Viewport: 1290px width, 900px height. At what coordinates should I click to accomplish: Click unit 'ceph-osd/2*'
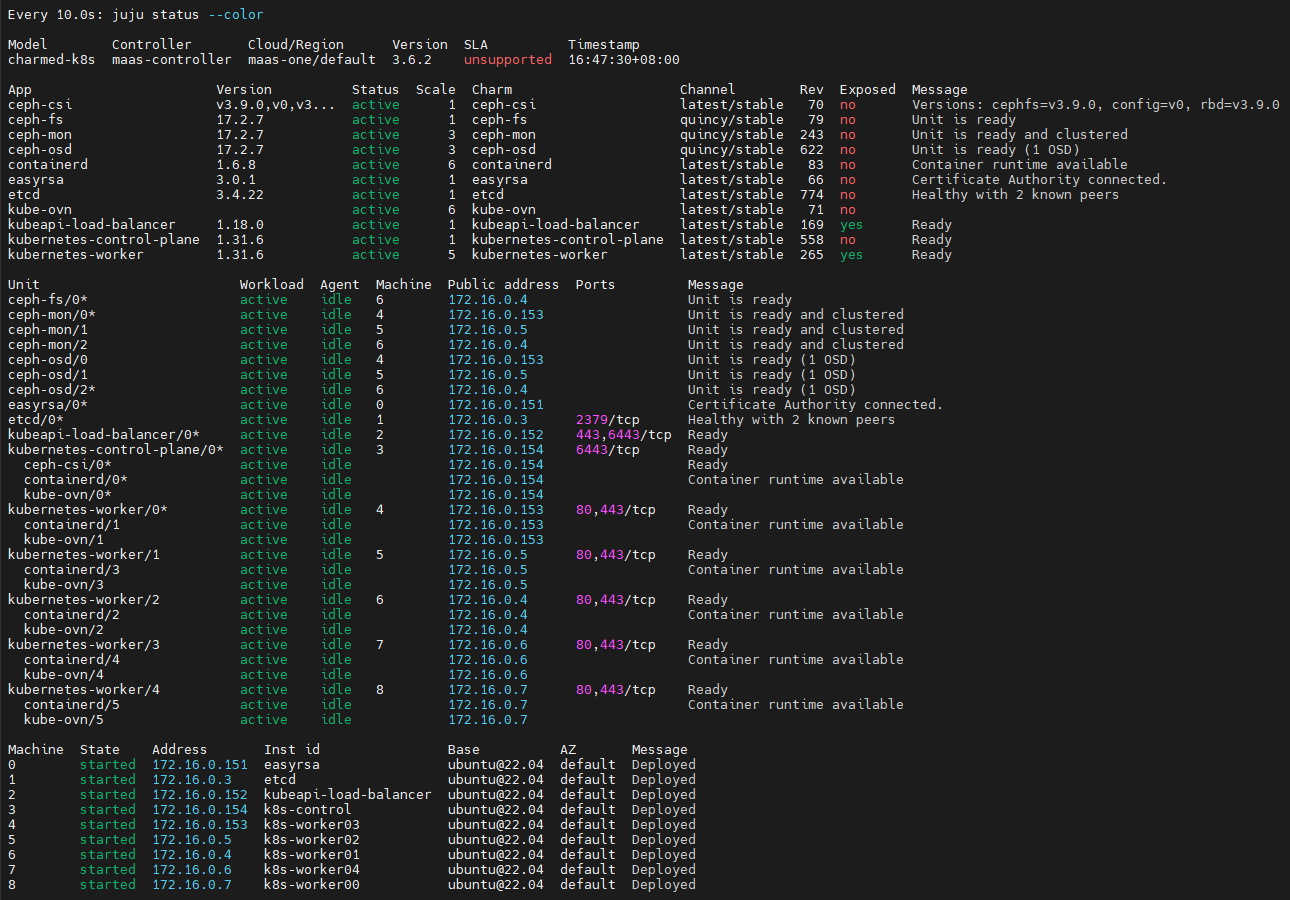52,390
